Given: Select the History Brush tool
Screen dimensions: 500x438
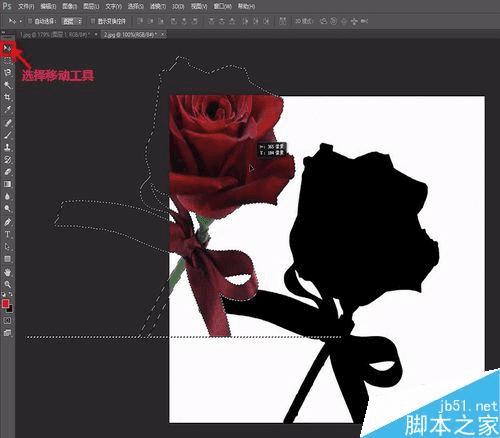Looking at the screenshot, I should 7,160.
